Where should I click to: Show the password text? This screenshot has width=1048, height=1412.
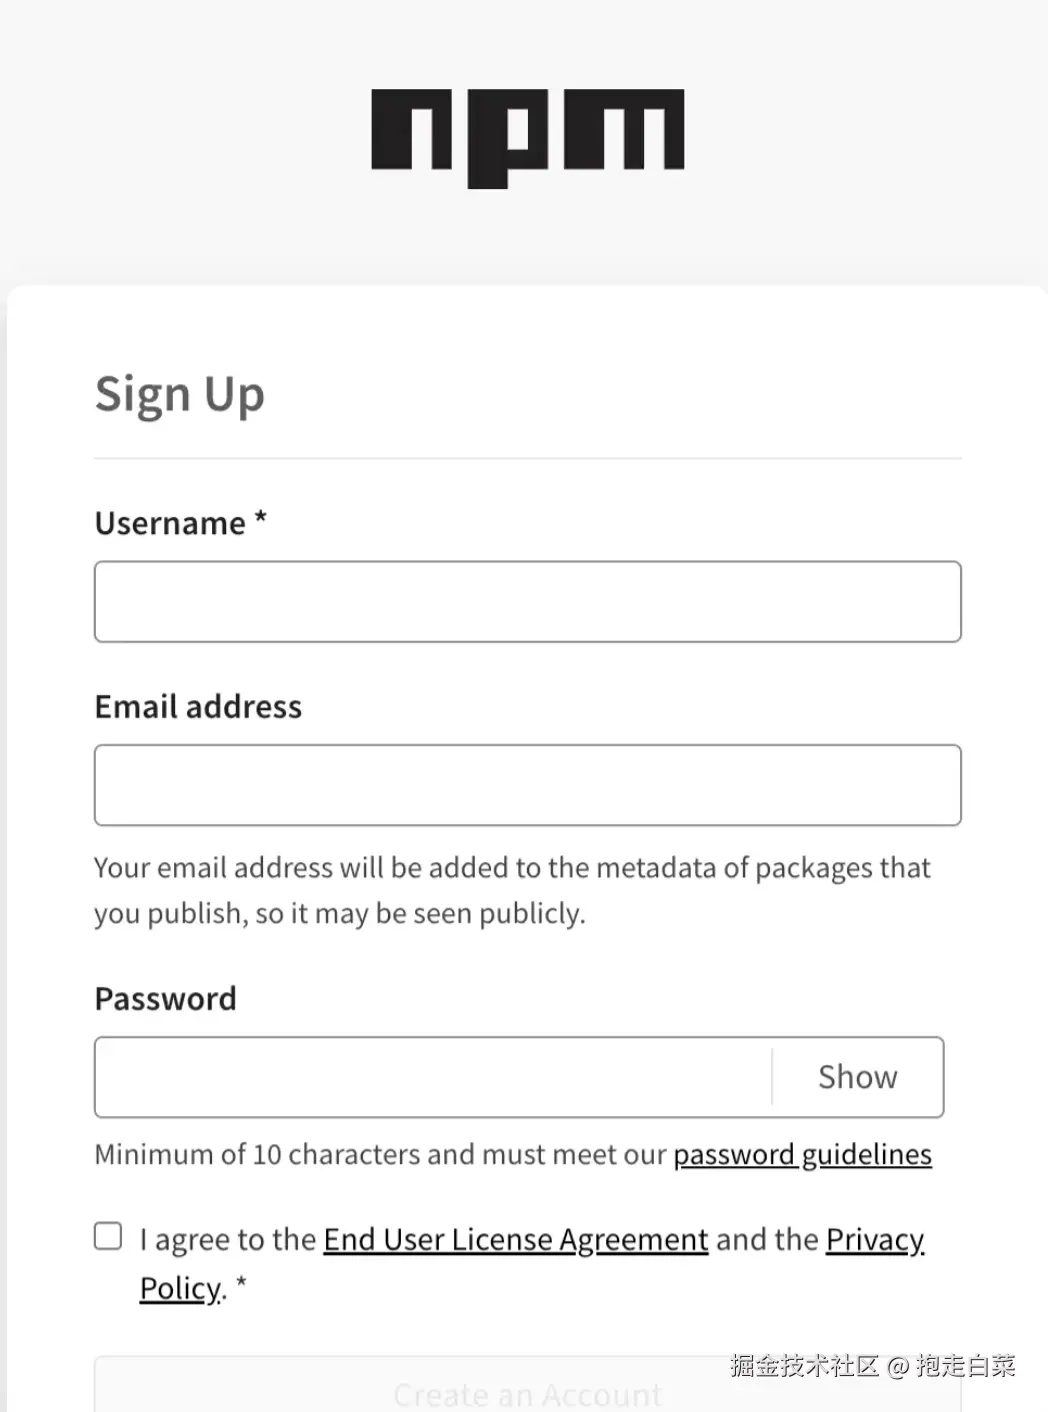point(857,1077)
